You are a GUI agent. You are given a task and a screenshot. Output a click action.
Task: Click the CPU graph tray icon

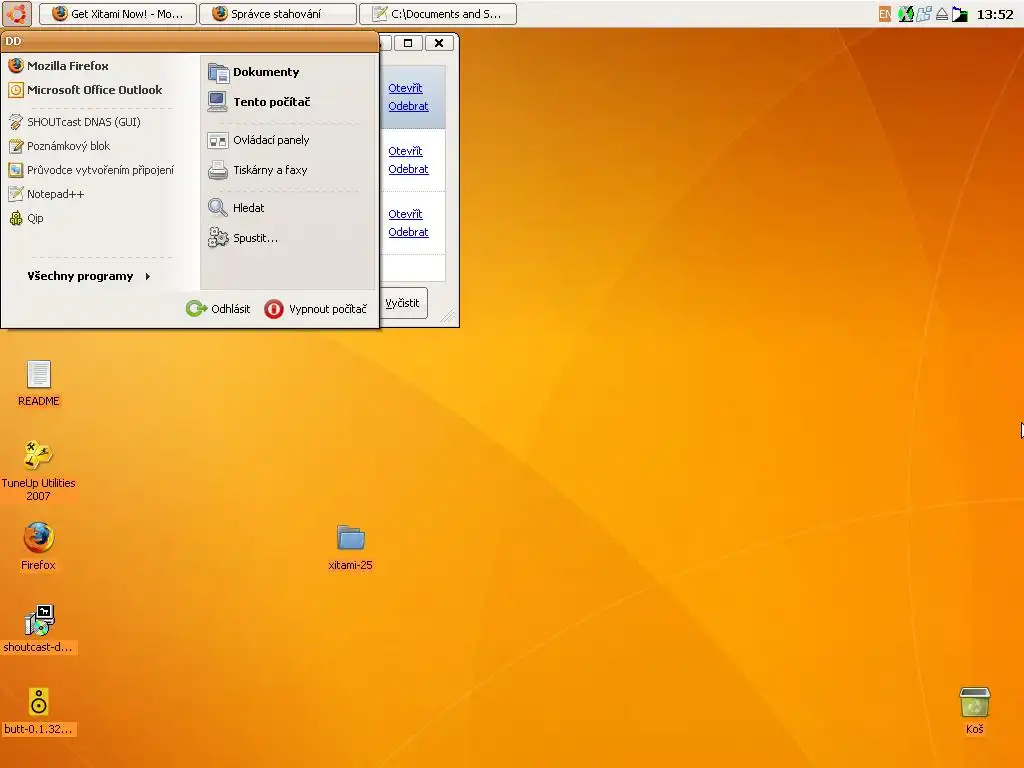tap(960, 14)
